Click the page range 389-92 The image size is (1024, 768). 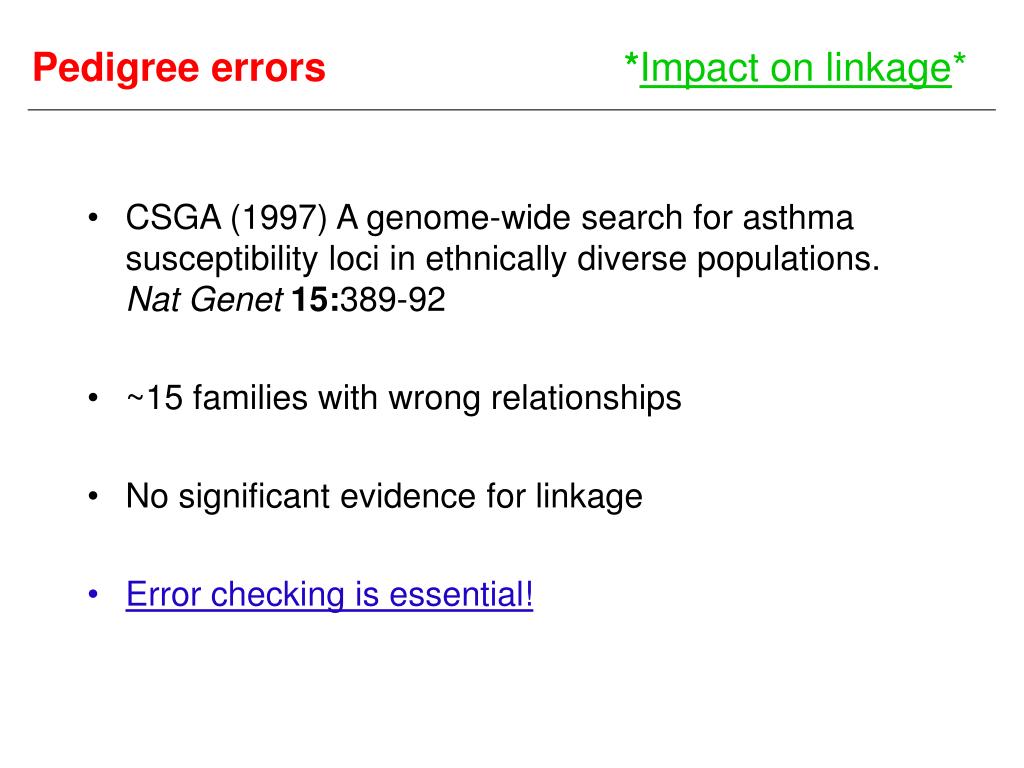point(392,300)
